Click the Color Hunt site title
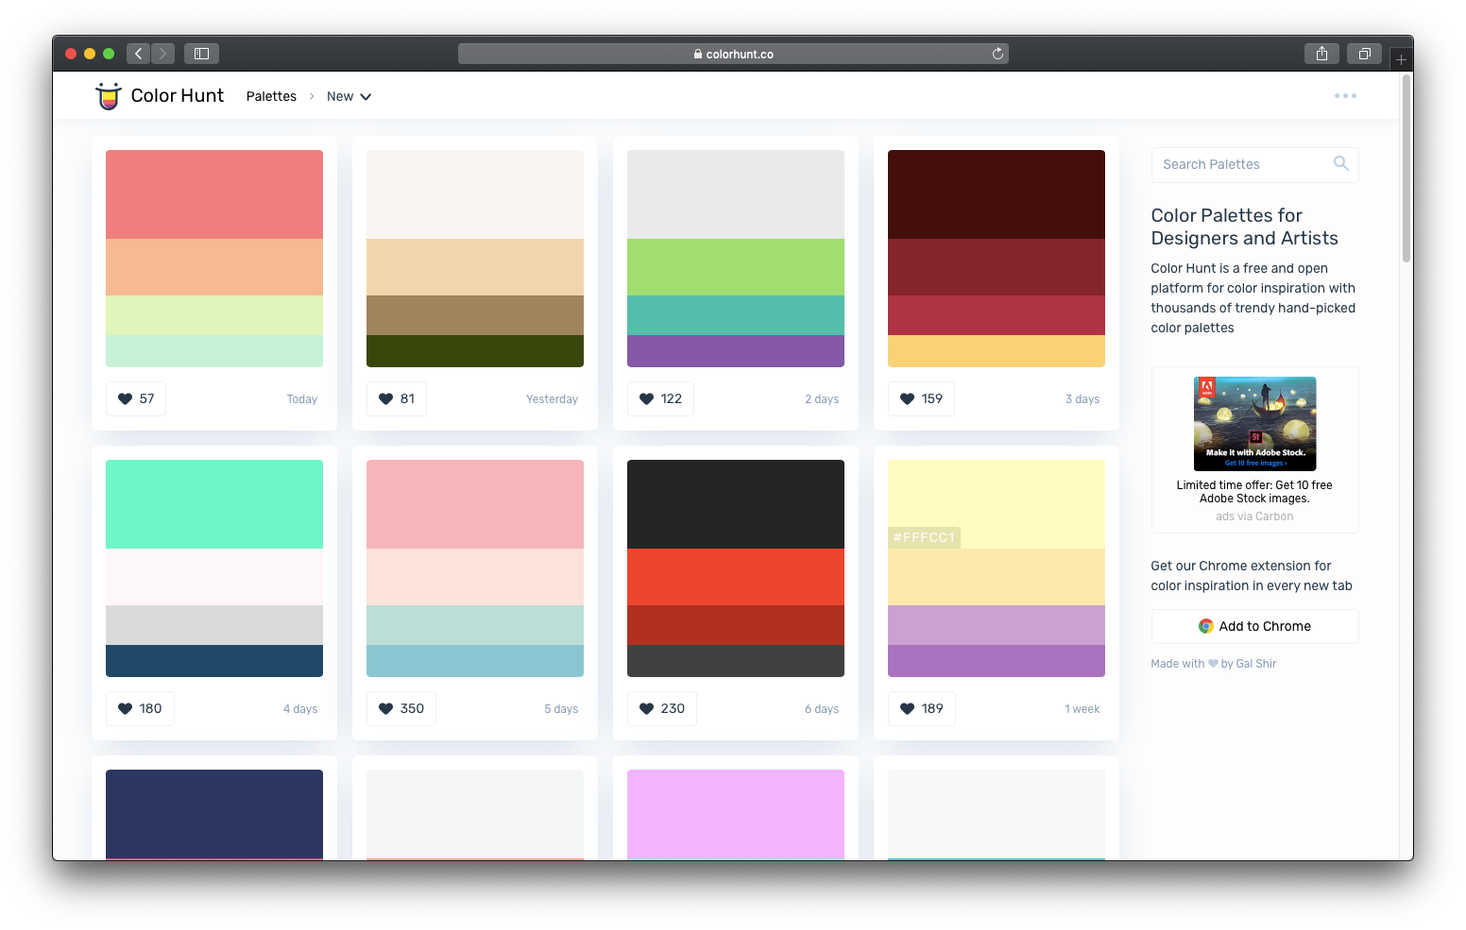 (x=177, y=96)
